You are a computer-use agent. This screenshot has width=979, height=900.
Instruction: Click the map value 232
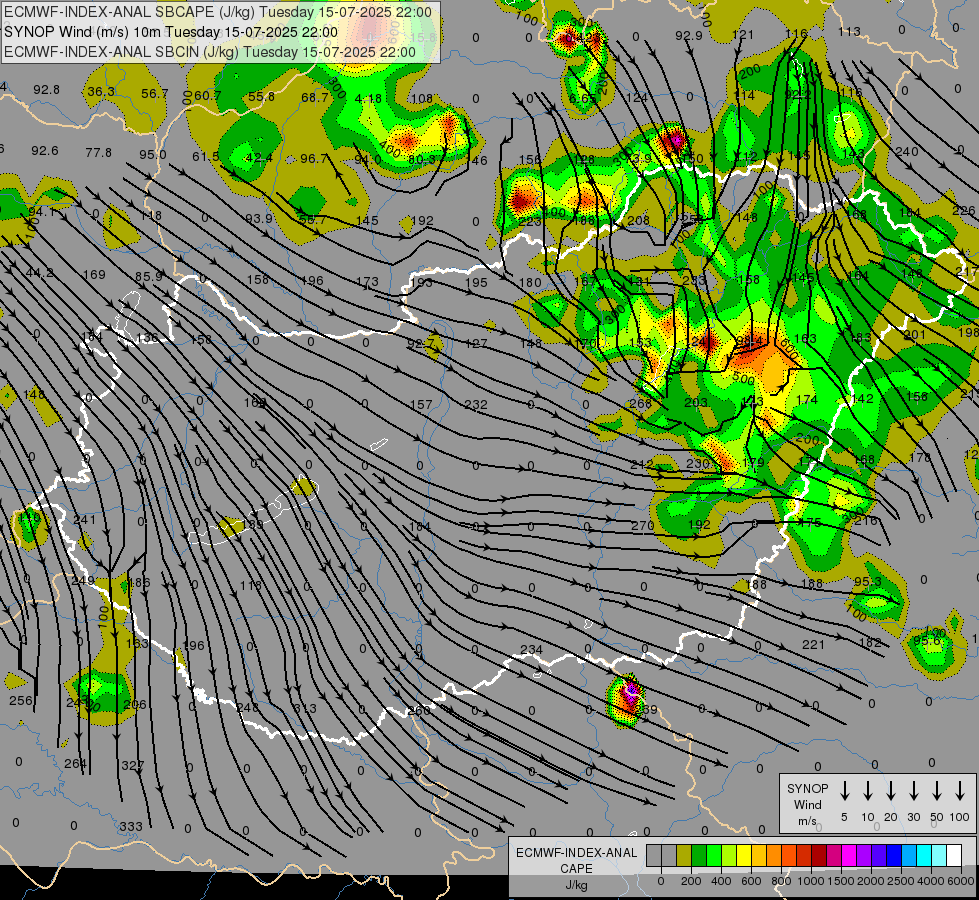click(476, 405)
